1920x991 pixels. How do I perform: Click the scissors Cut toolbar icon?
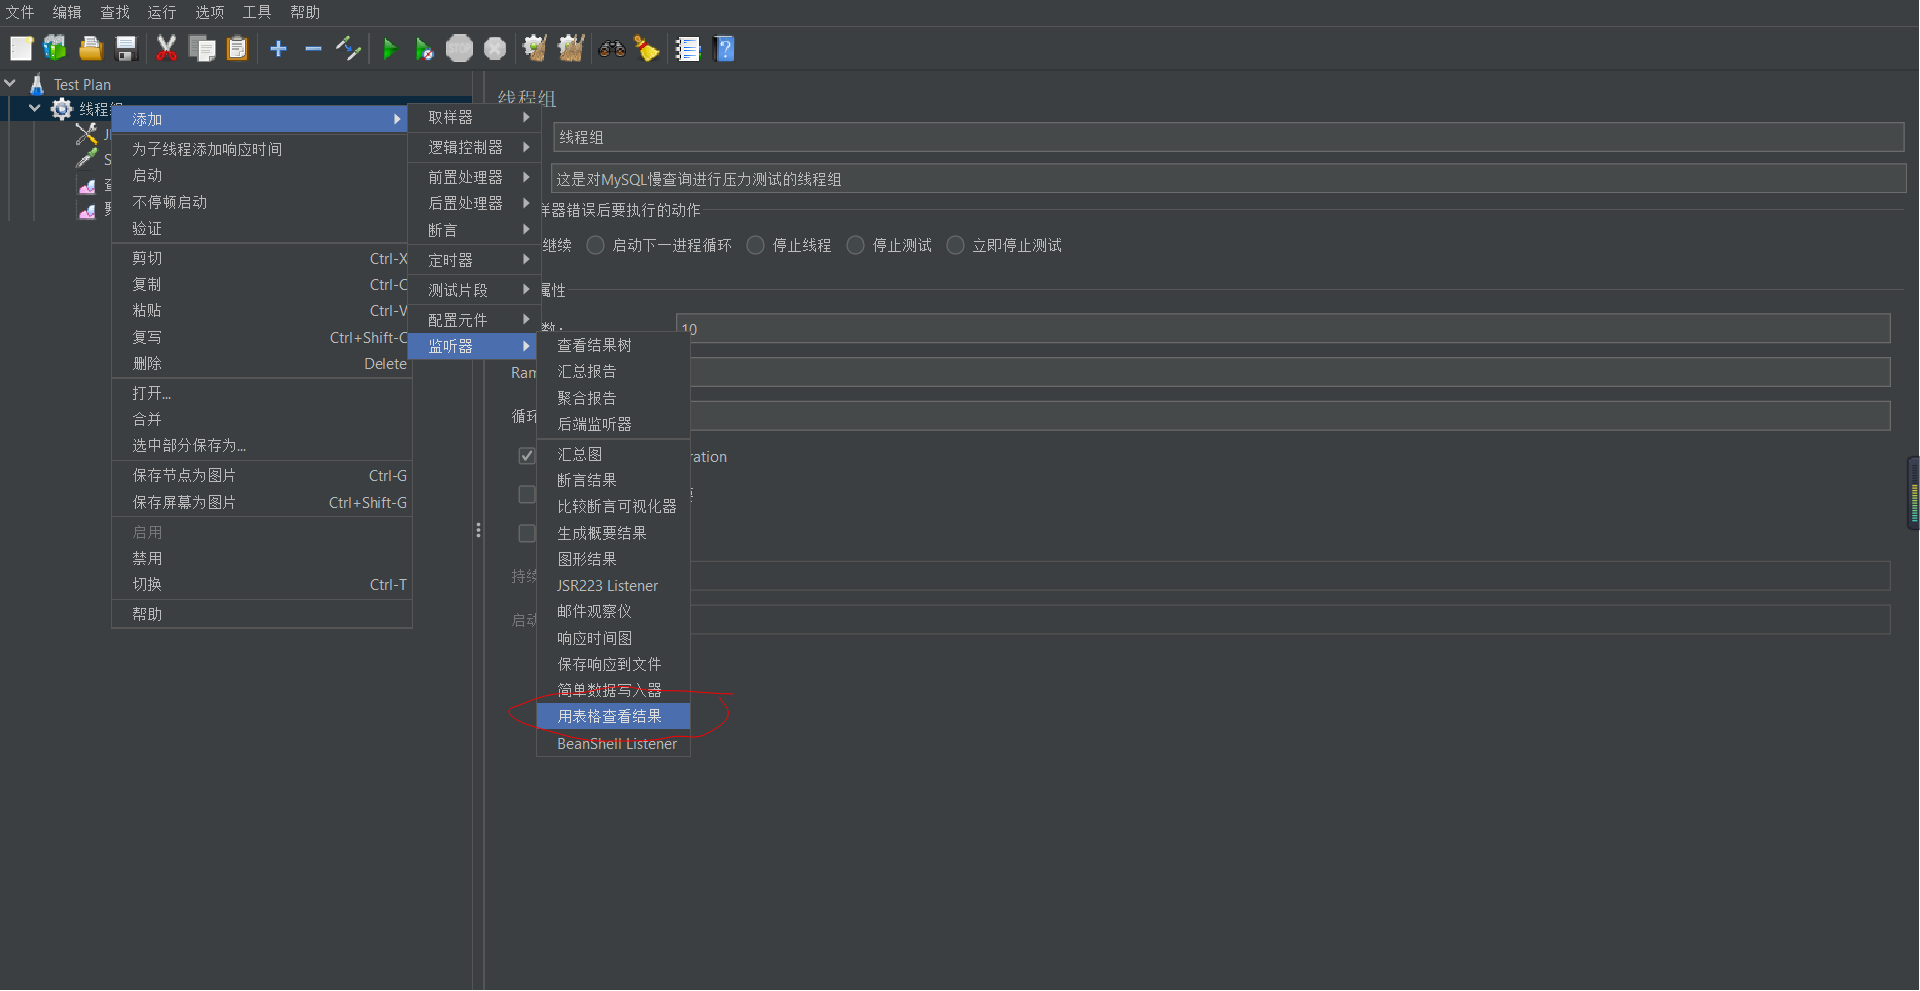coord(166,48)
